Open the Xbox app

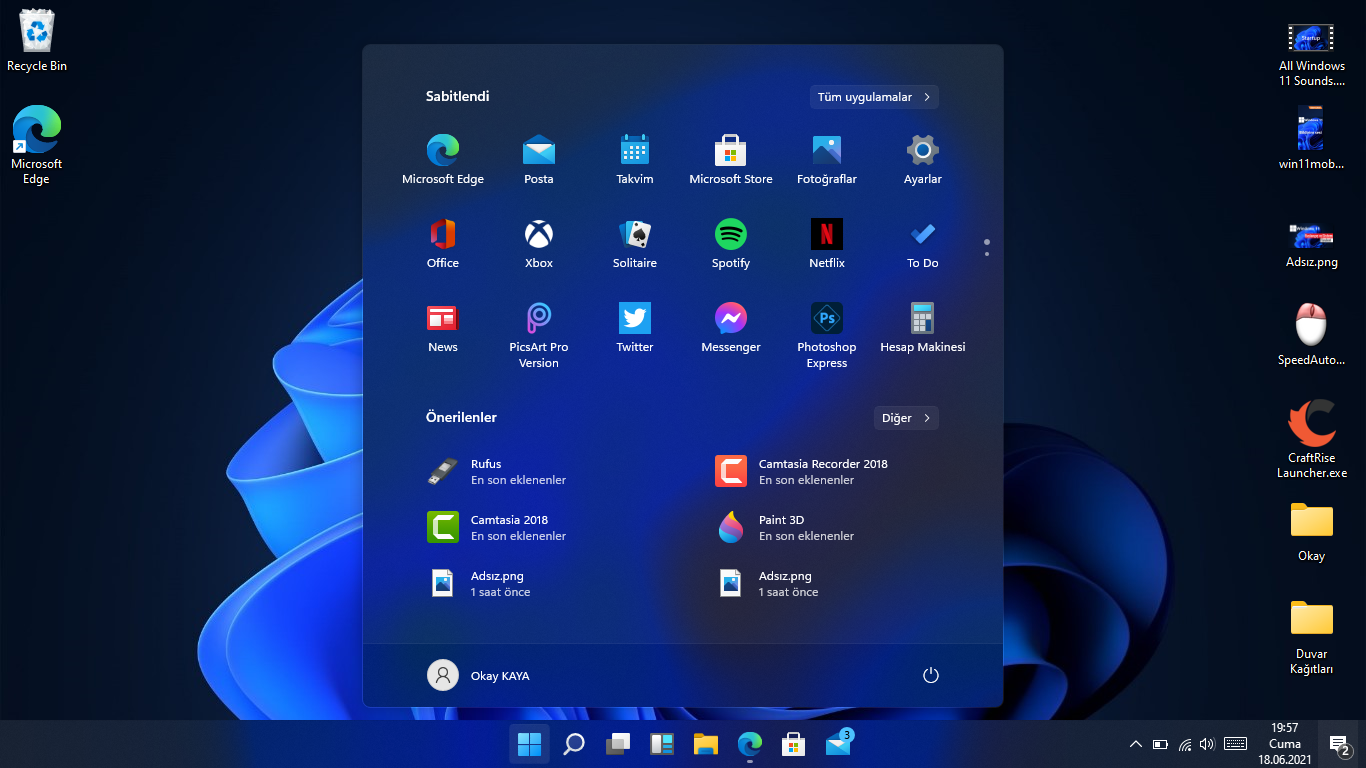539,244
